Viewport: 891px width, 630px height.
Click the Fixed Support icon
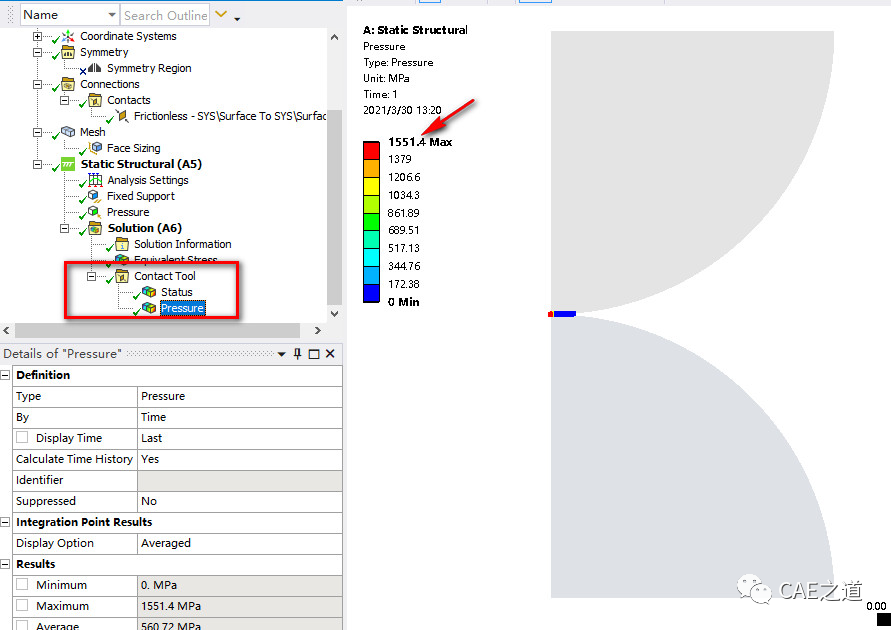click(95, 196)
